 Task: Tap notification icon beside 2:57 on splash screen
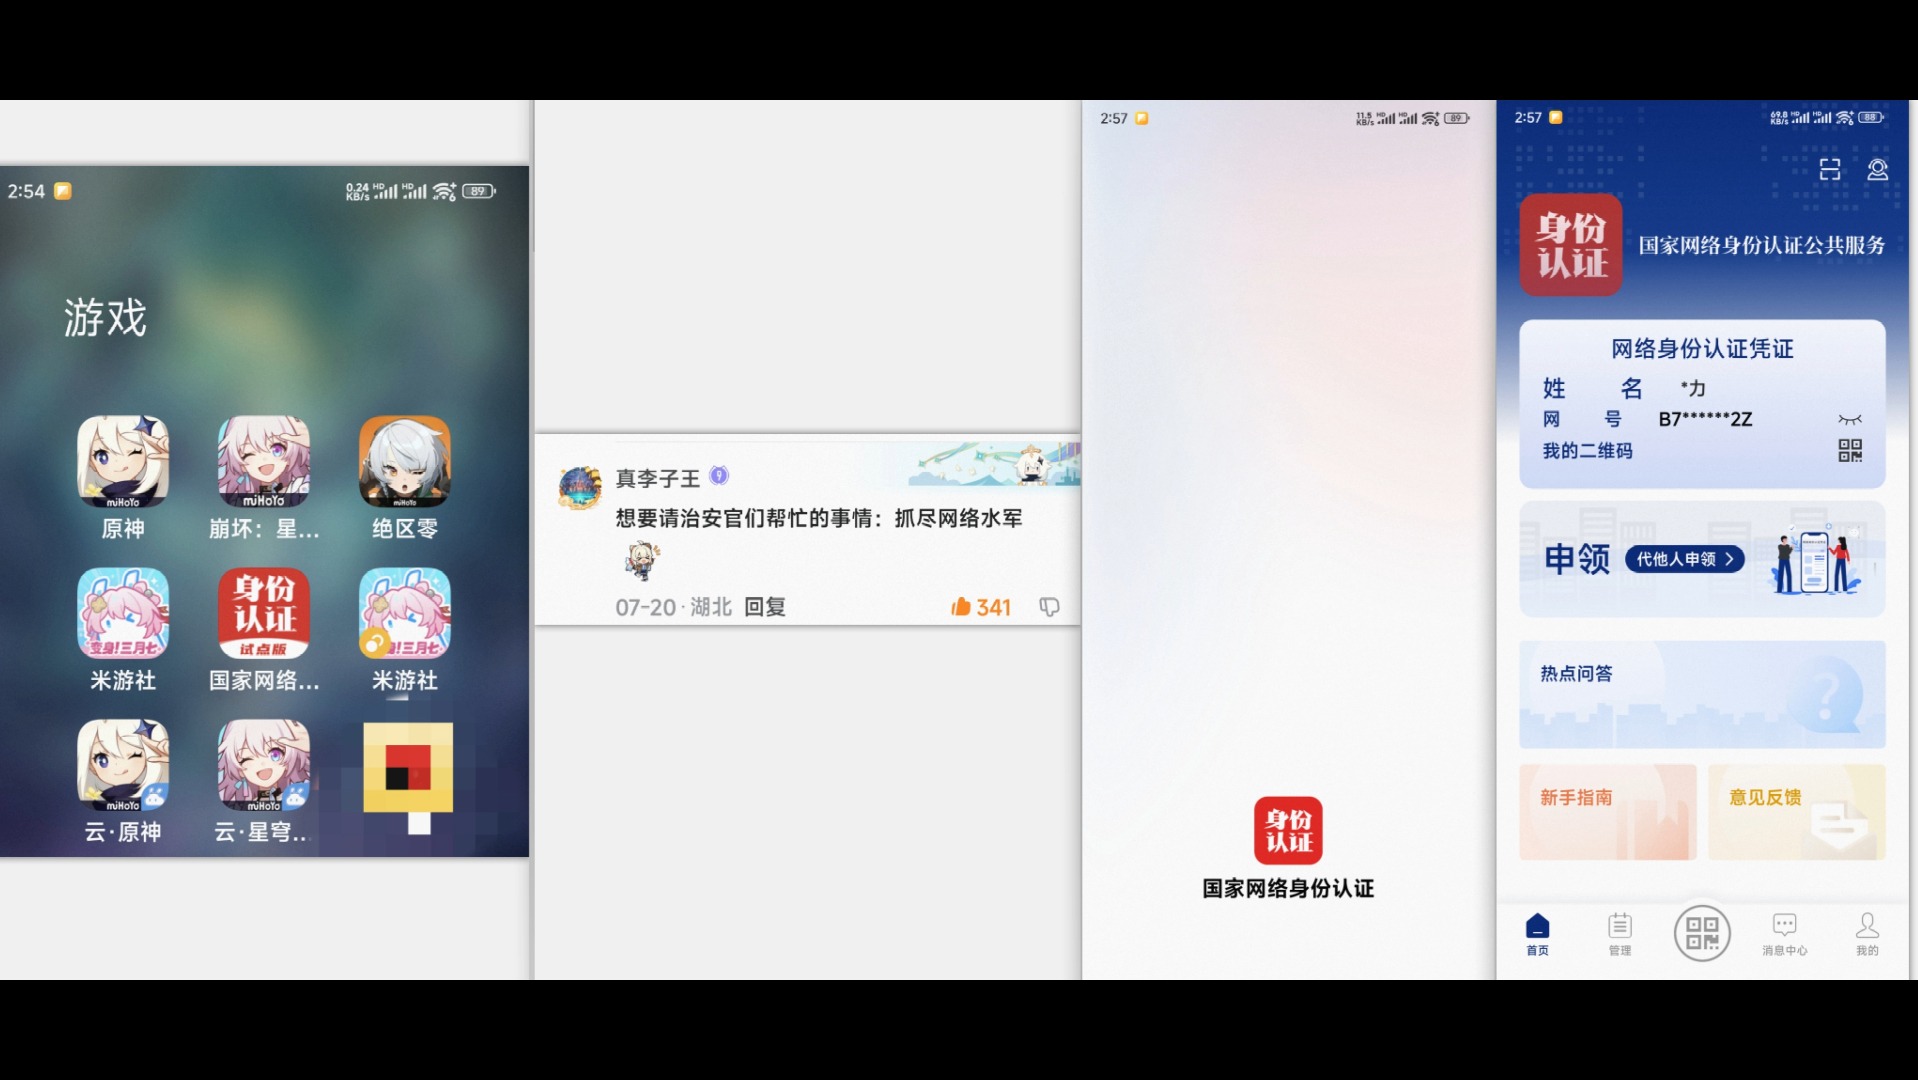pyautogui.click(x=1142, y=118)
